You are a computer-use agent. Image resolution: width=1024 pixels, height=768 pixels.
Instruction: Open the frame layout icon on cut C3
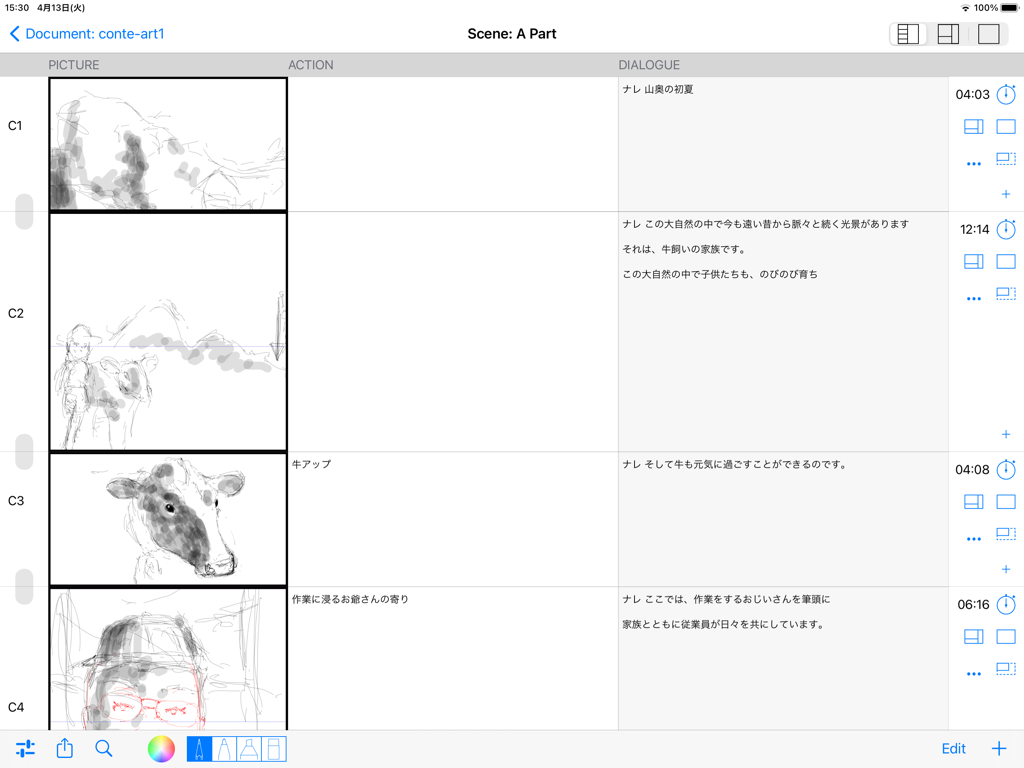pyautogui.click(x=973, y=502)
